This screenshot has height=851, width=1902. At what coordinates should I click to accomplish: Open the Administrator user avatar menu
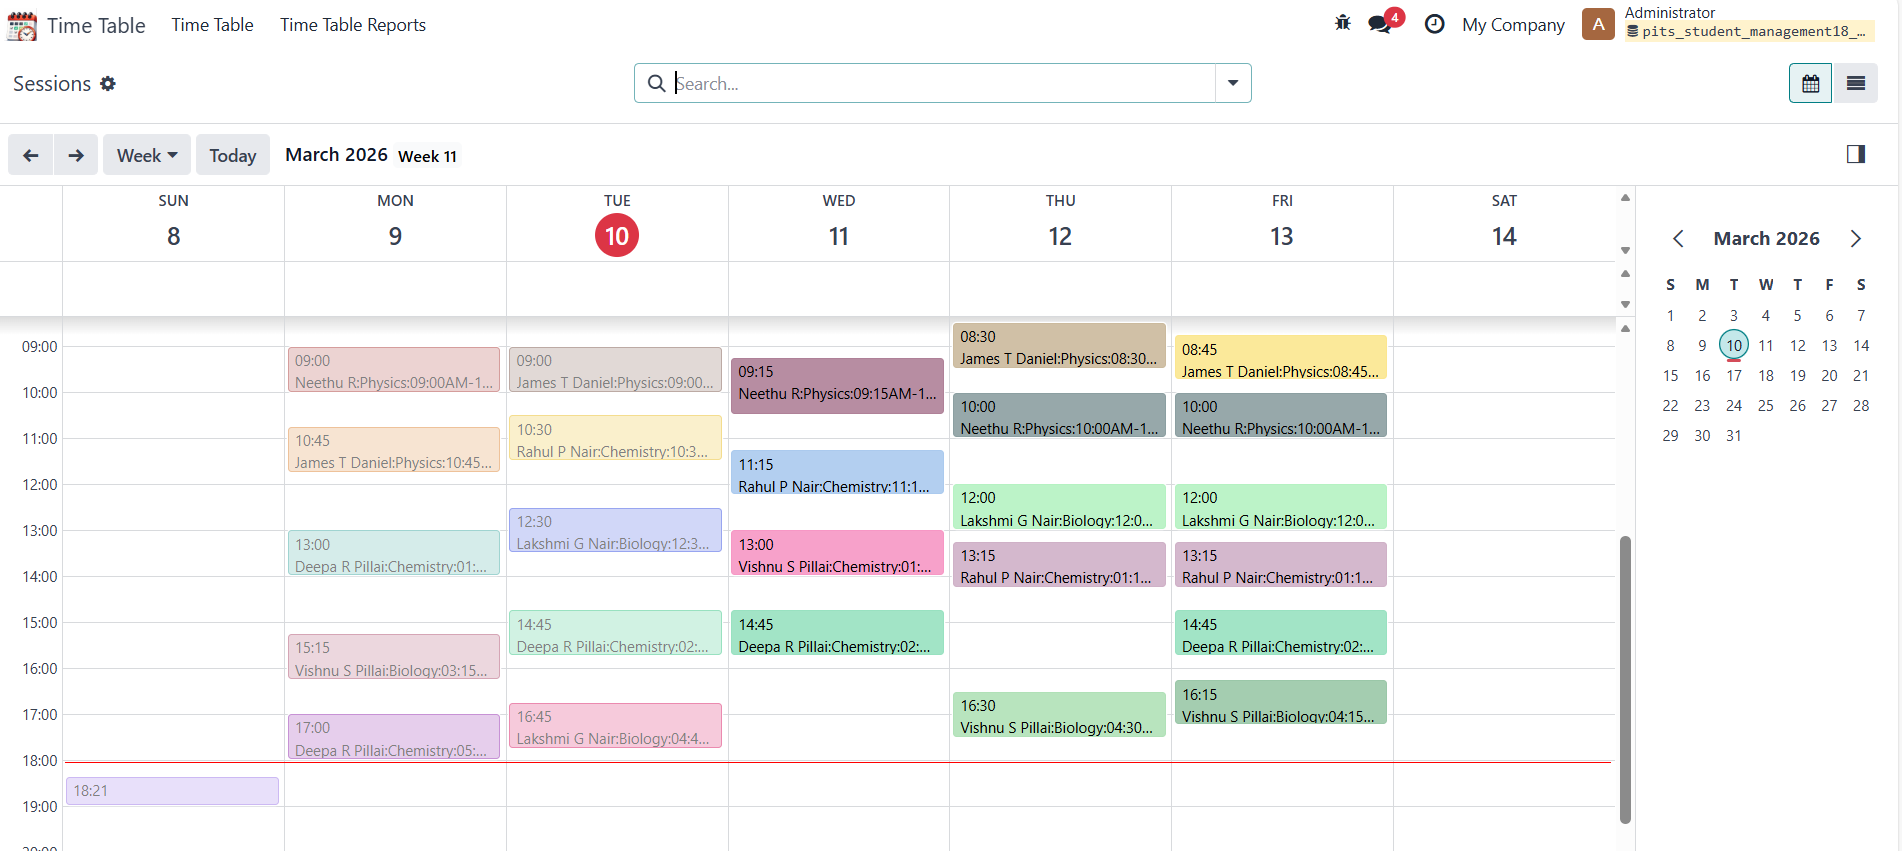pyautogui.click(x=1598, y=24)
